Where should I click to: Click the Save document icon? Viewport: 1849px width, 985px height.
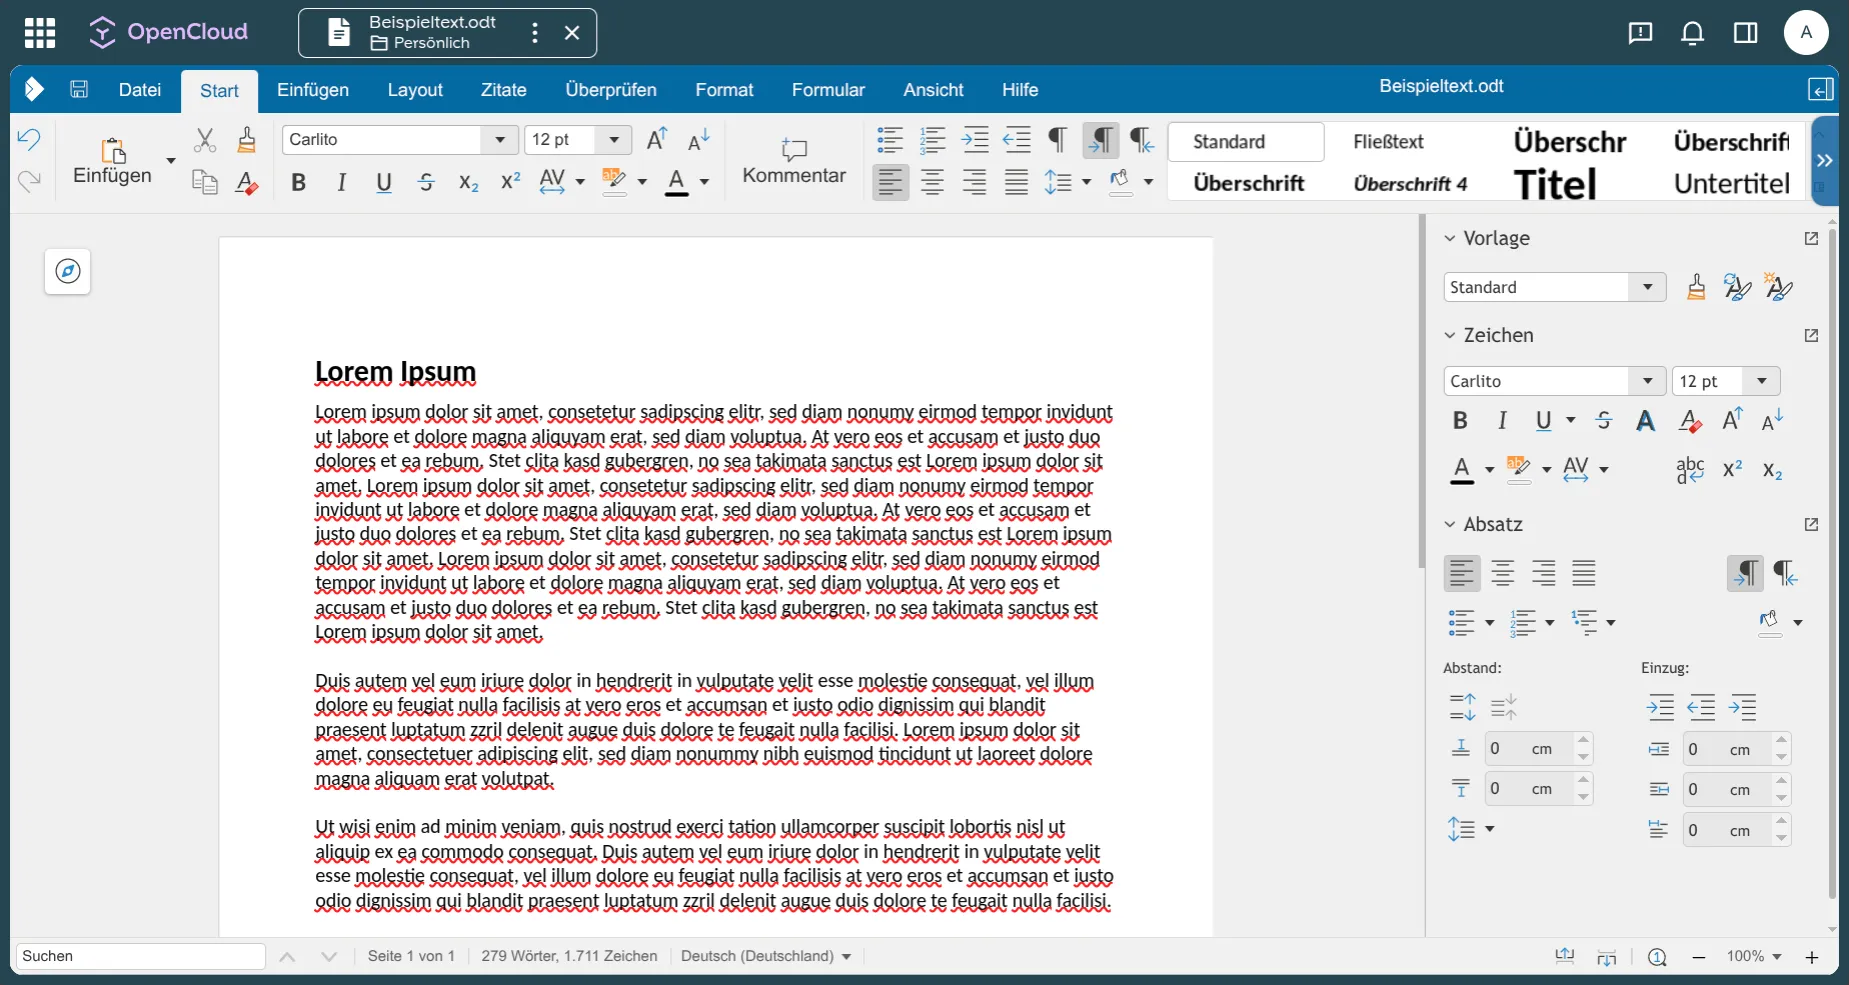pyautogui.click(x=79, y=90)
